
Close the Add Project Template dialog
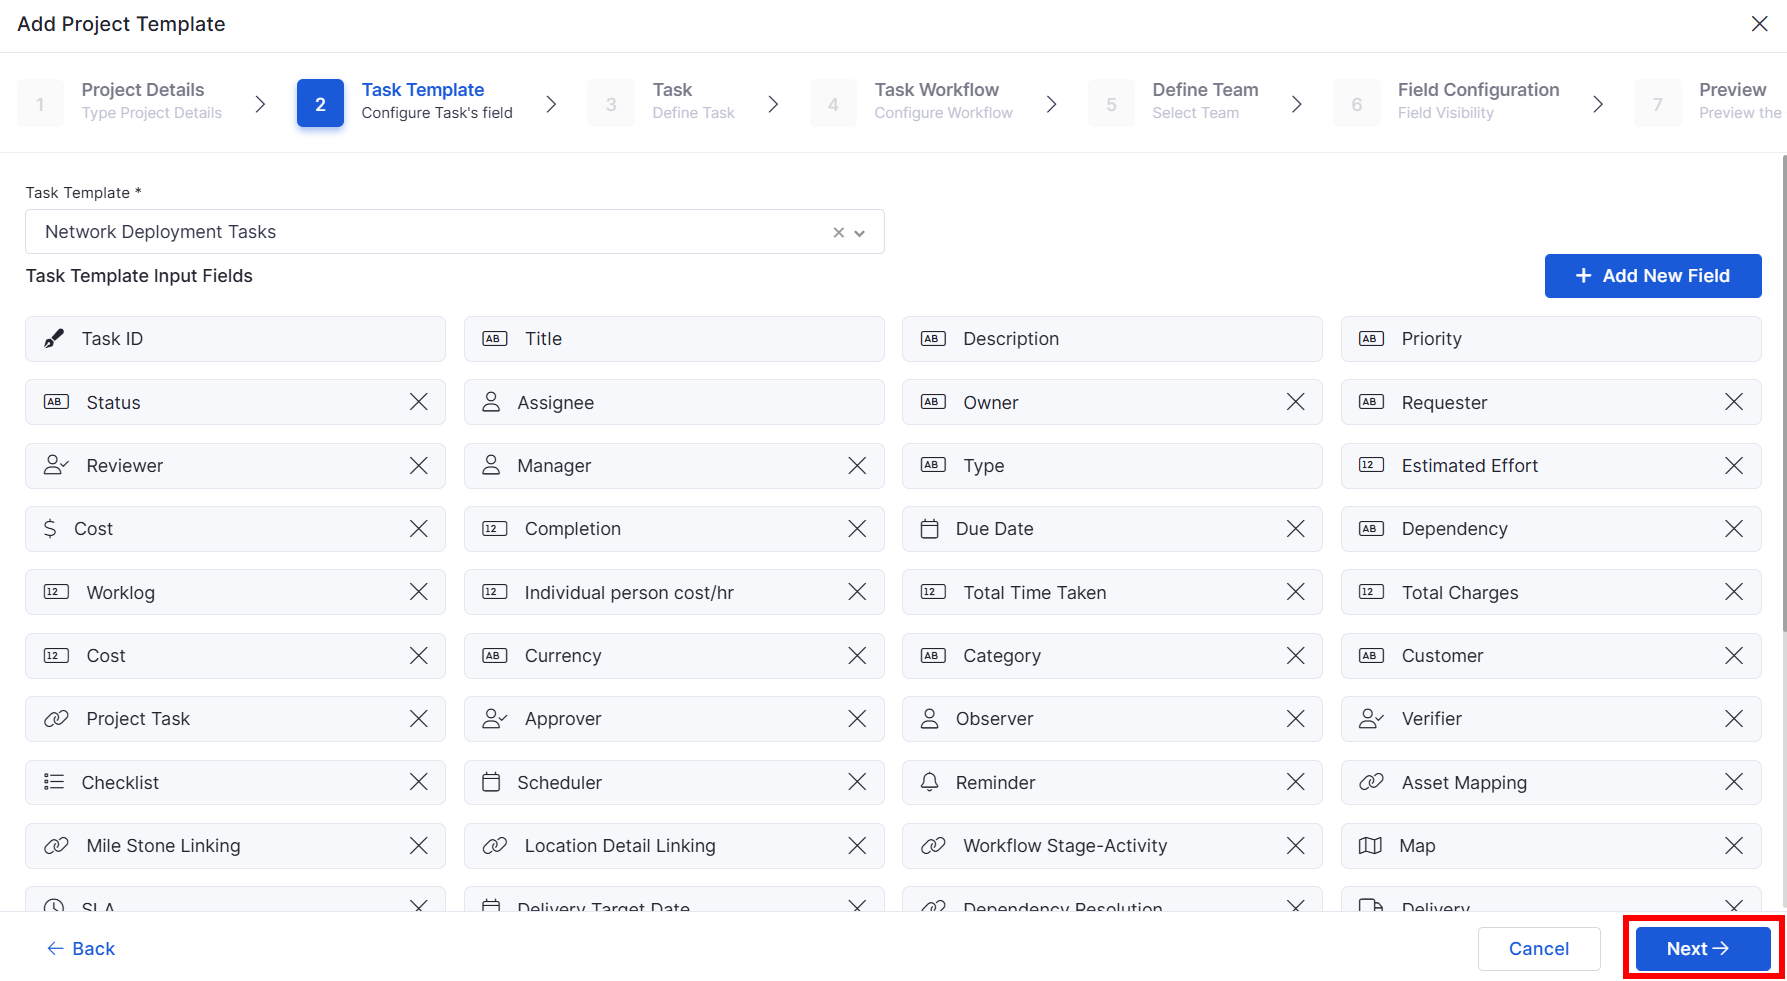[1759, 24]
